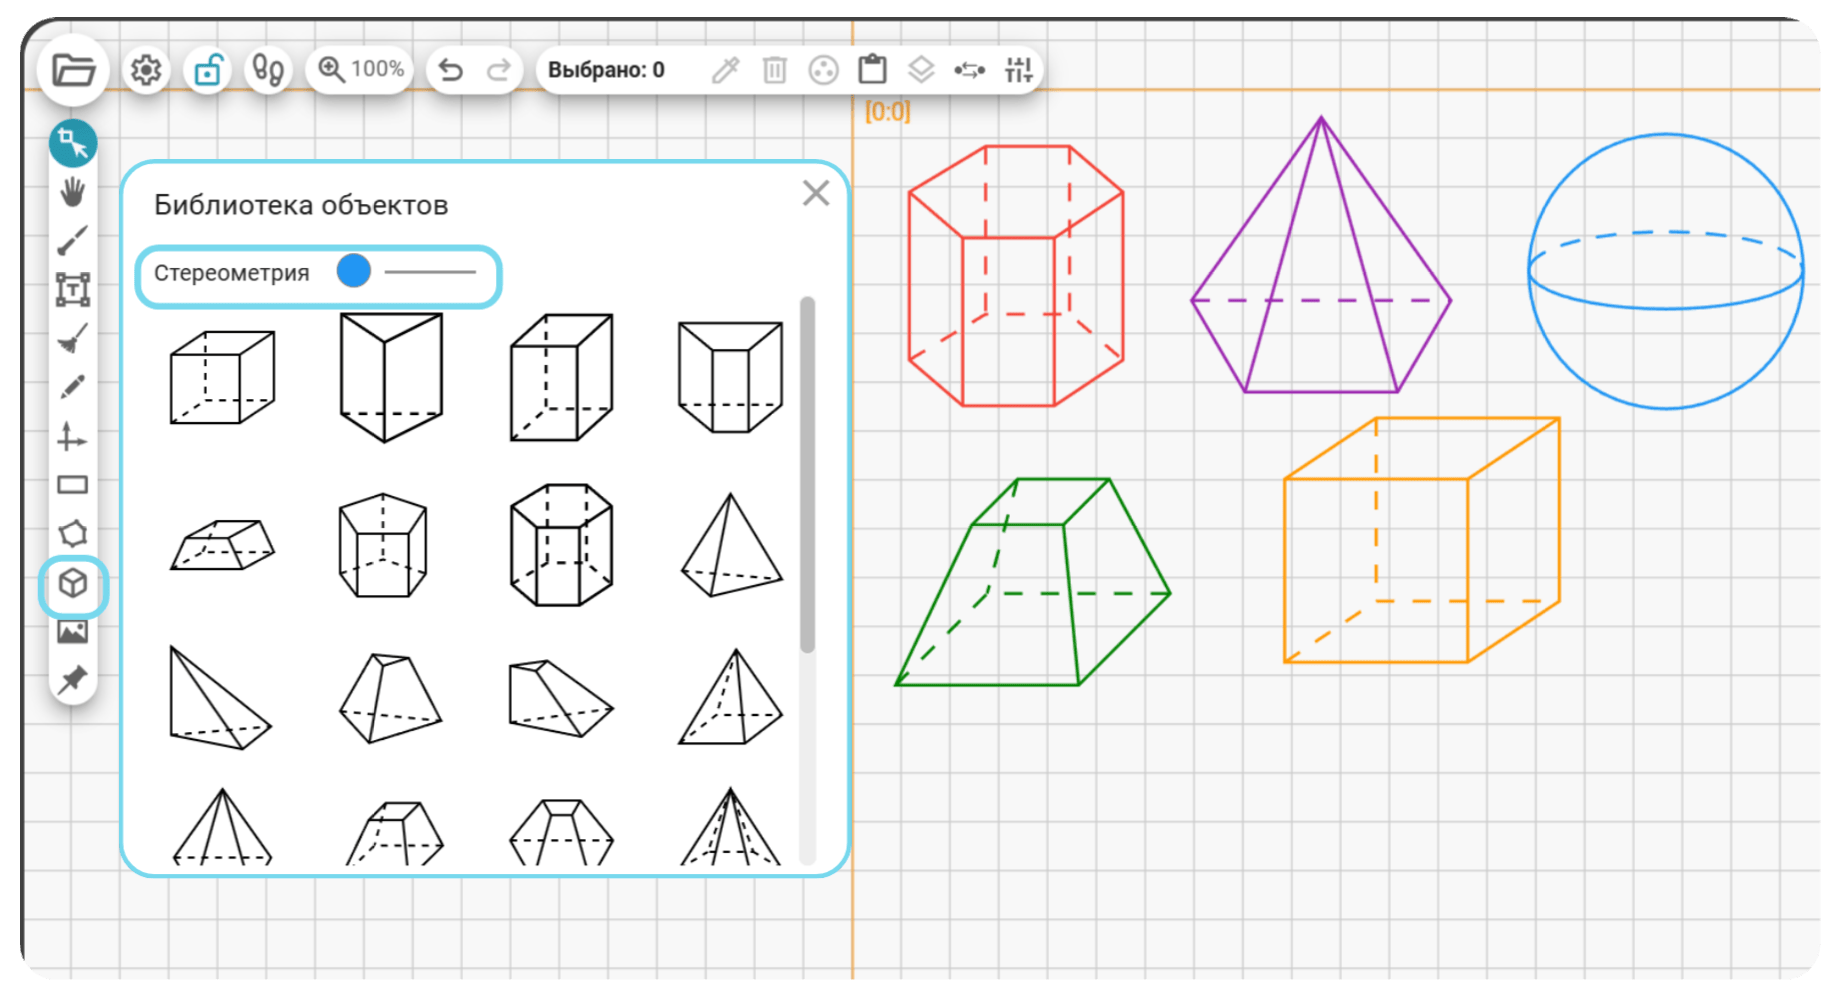The height and width of the screenshot is (994, 1847).
Task: Insert the oblique tetrahedron thumbnail, third row
Action: click(x=220, y=698)
